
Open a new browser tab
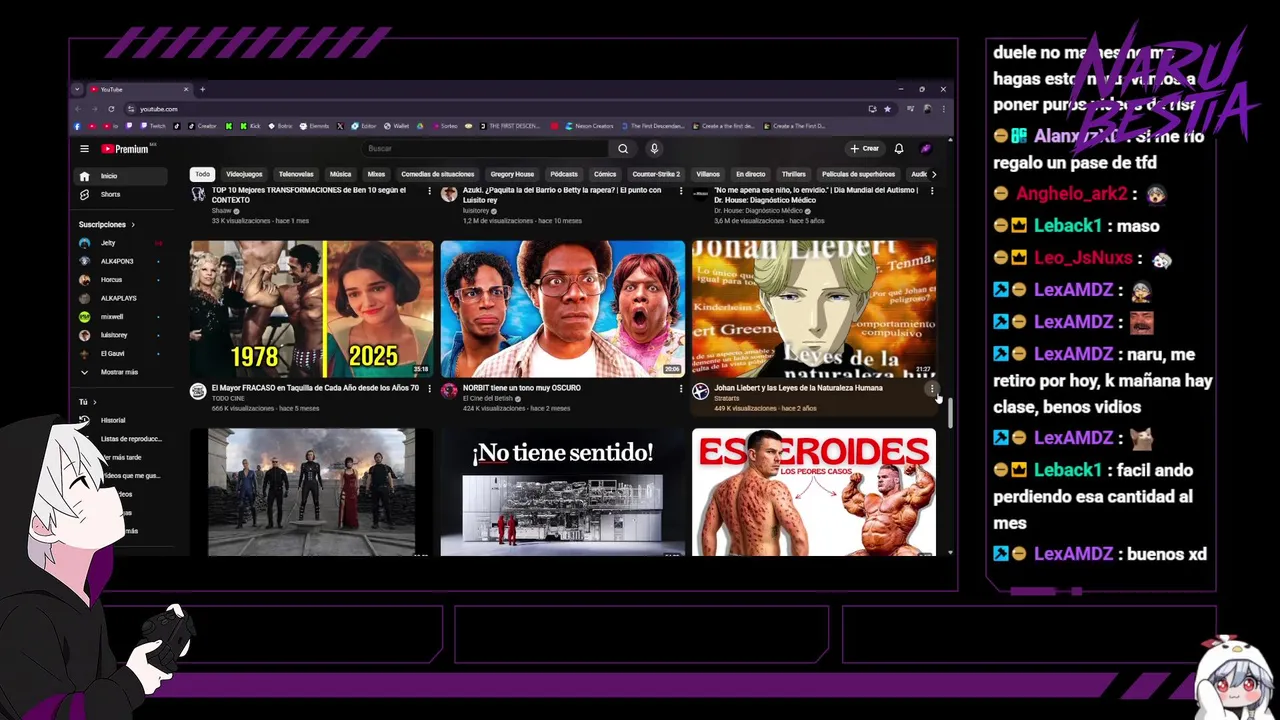click(202, 89)
